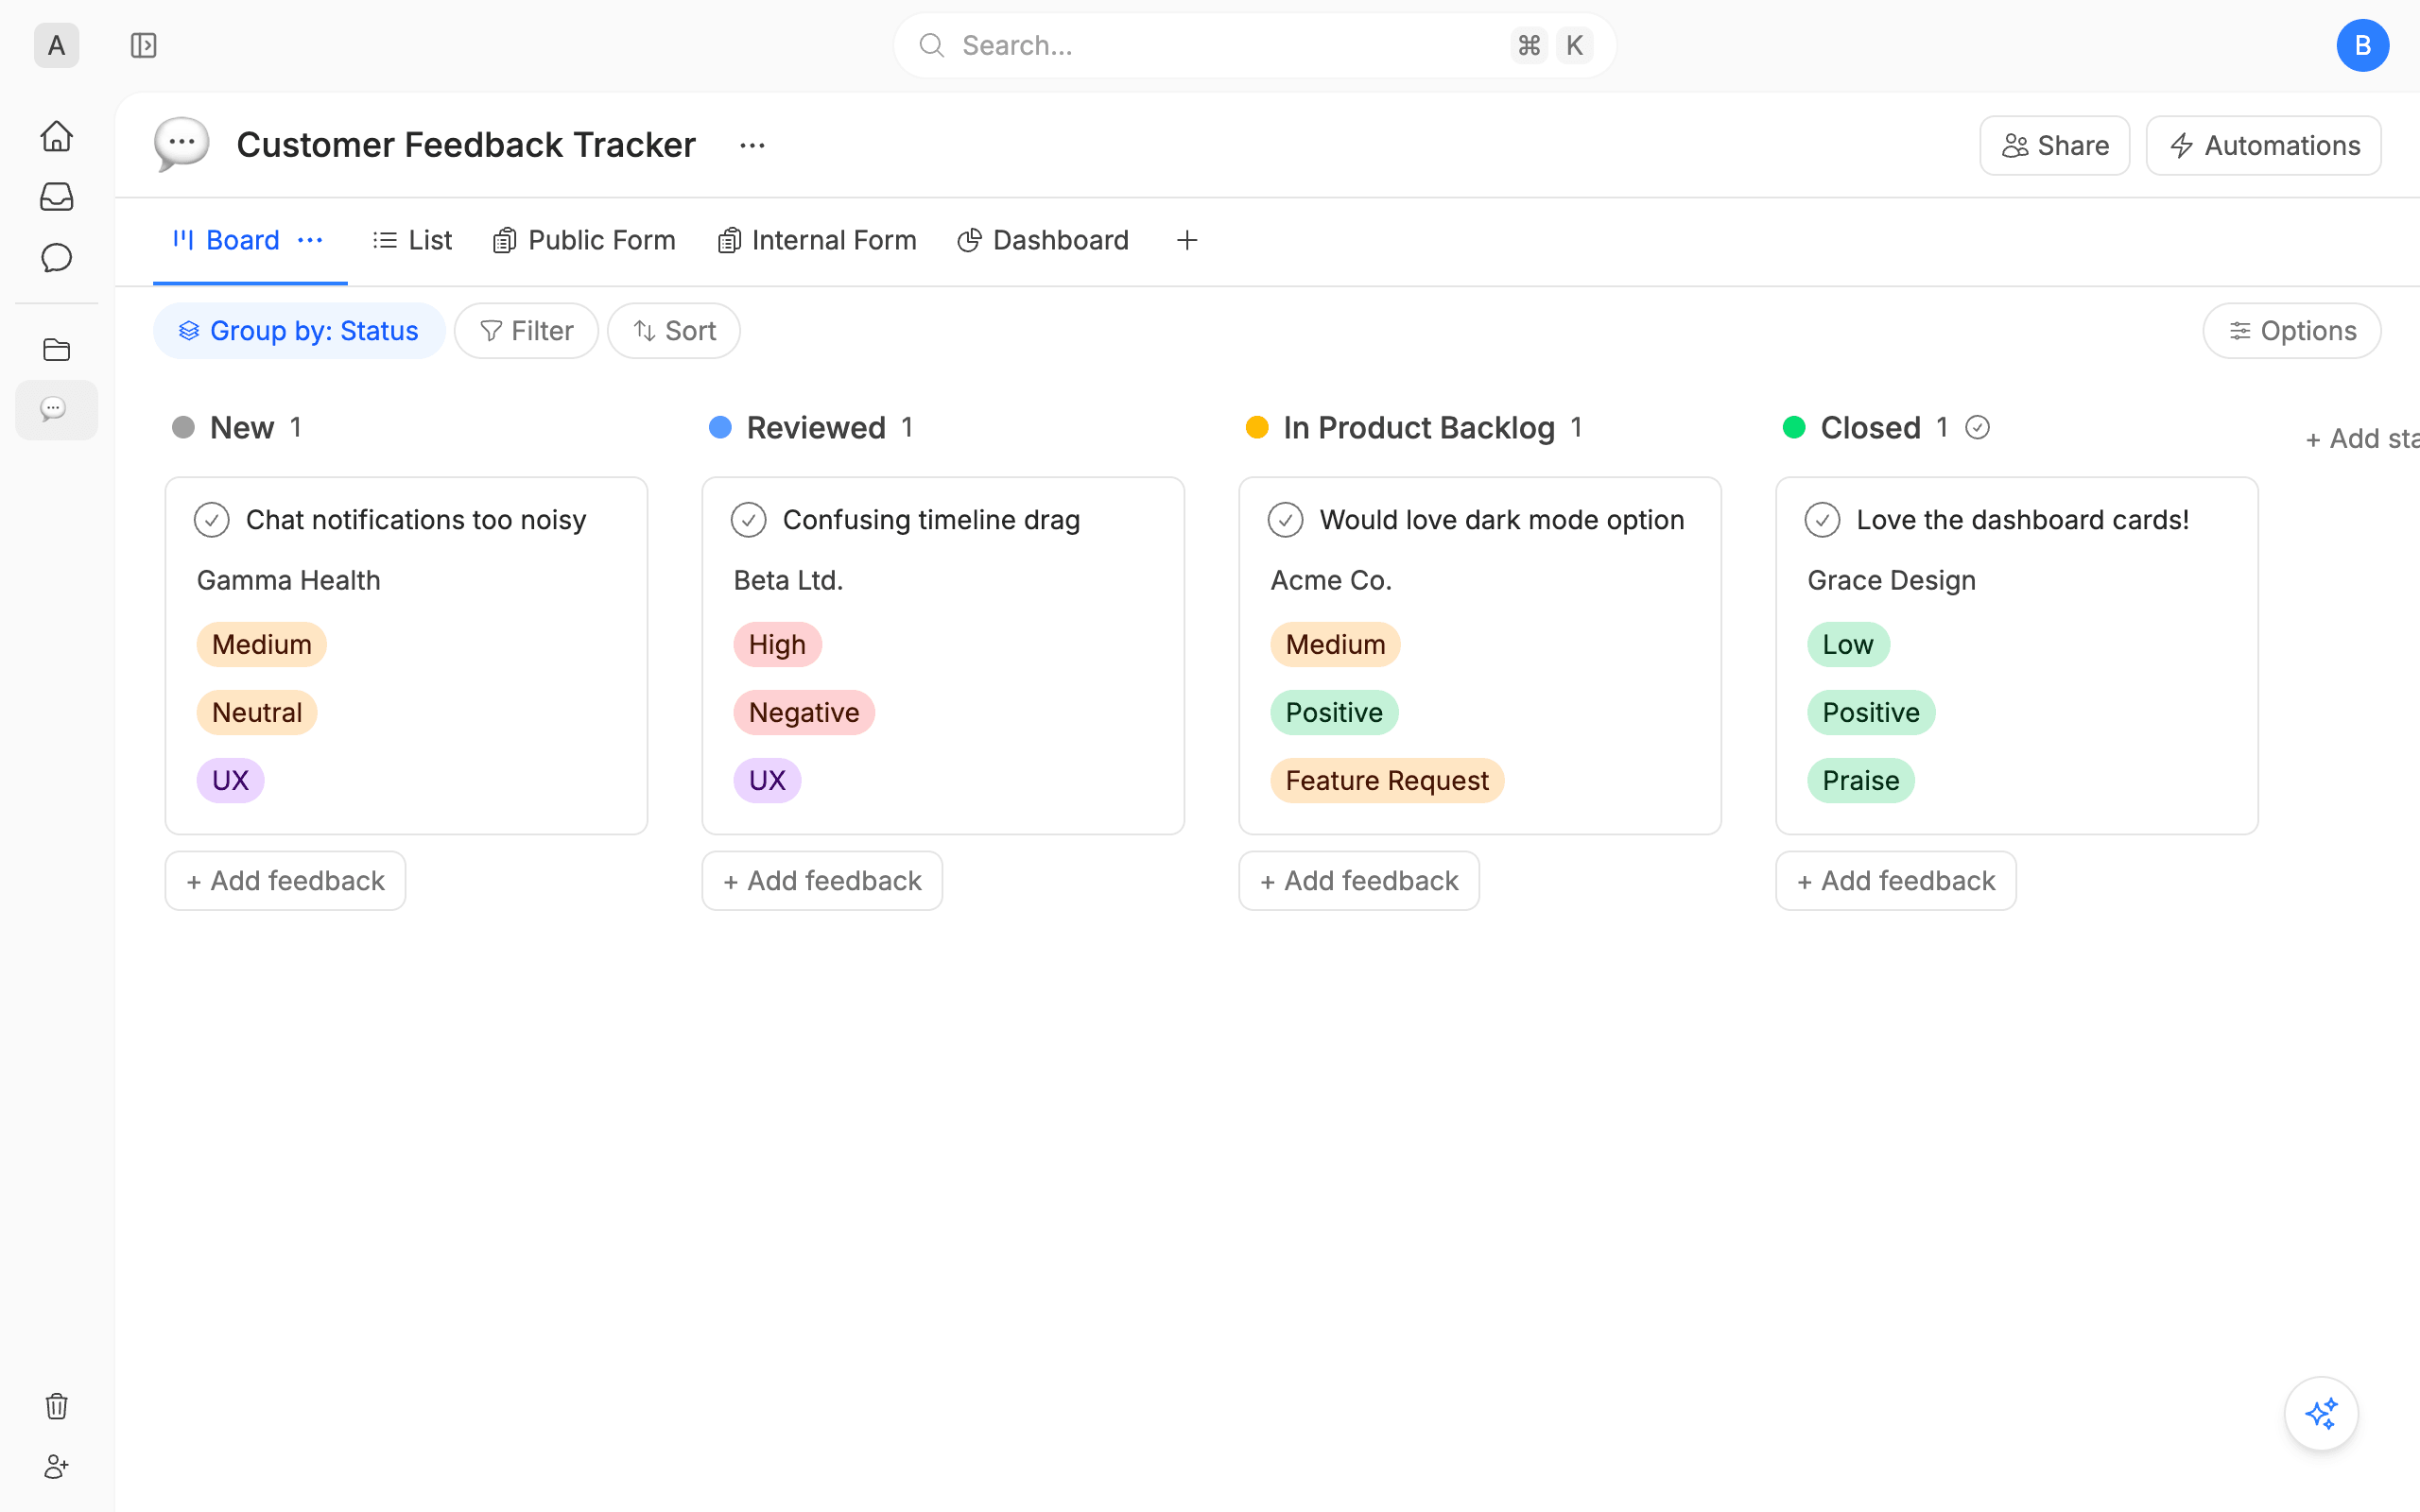Click the In Product Backlog column header
Screen dimensions: 2420x1512
pyautogui.click(x=1419, y=428)
